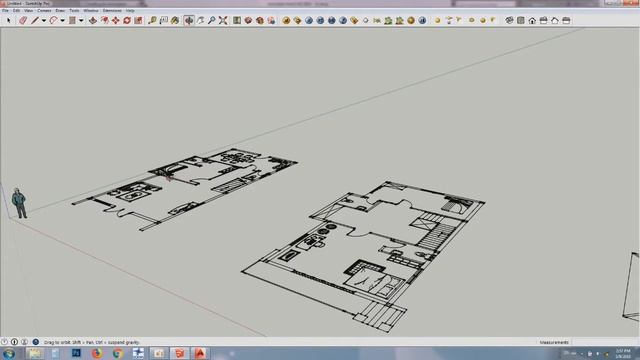Select the Rectangle shape tool
Screen dimensions: 640x360
[x=72, y=20]
